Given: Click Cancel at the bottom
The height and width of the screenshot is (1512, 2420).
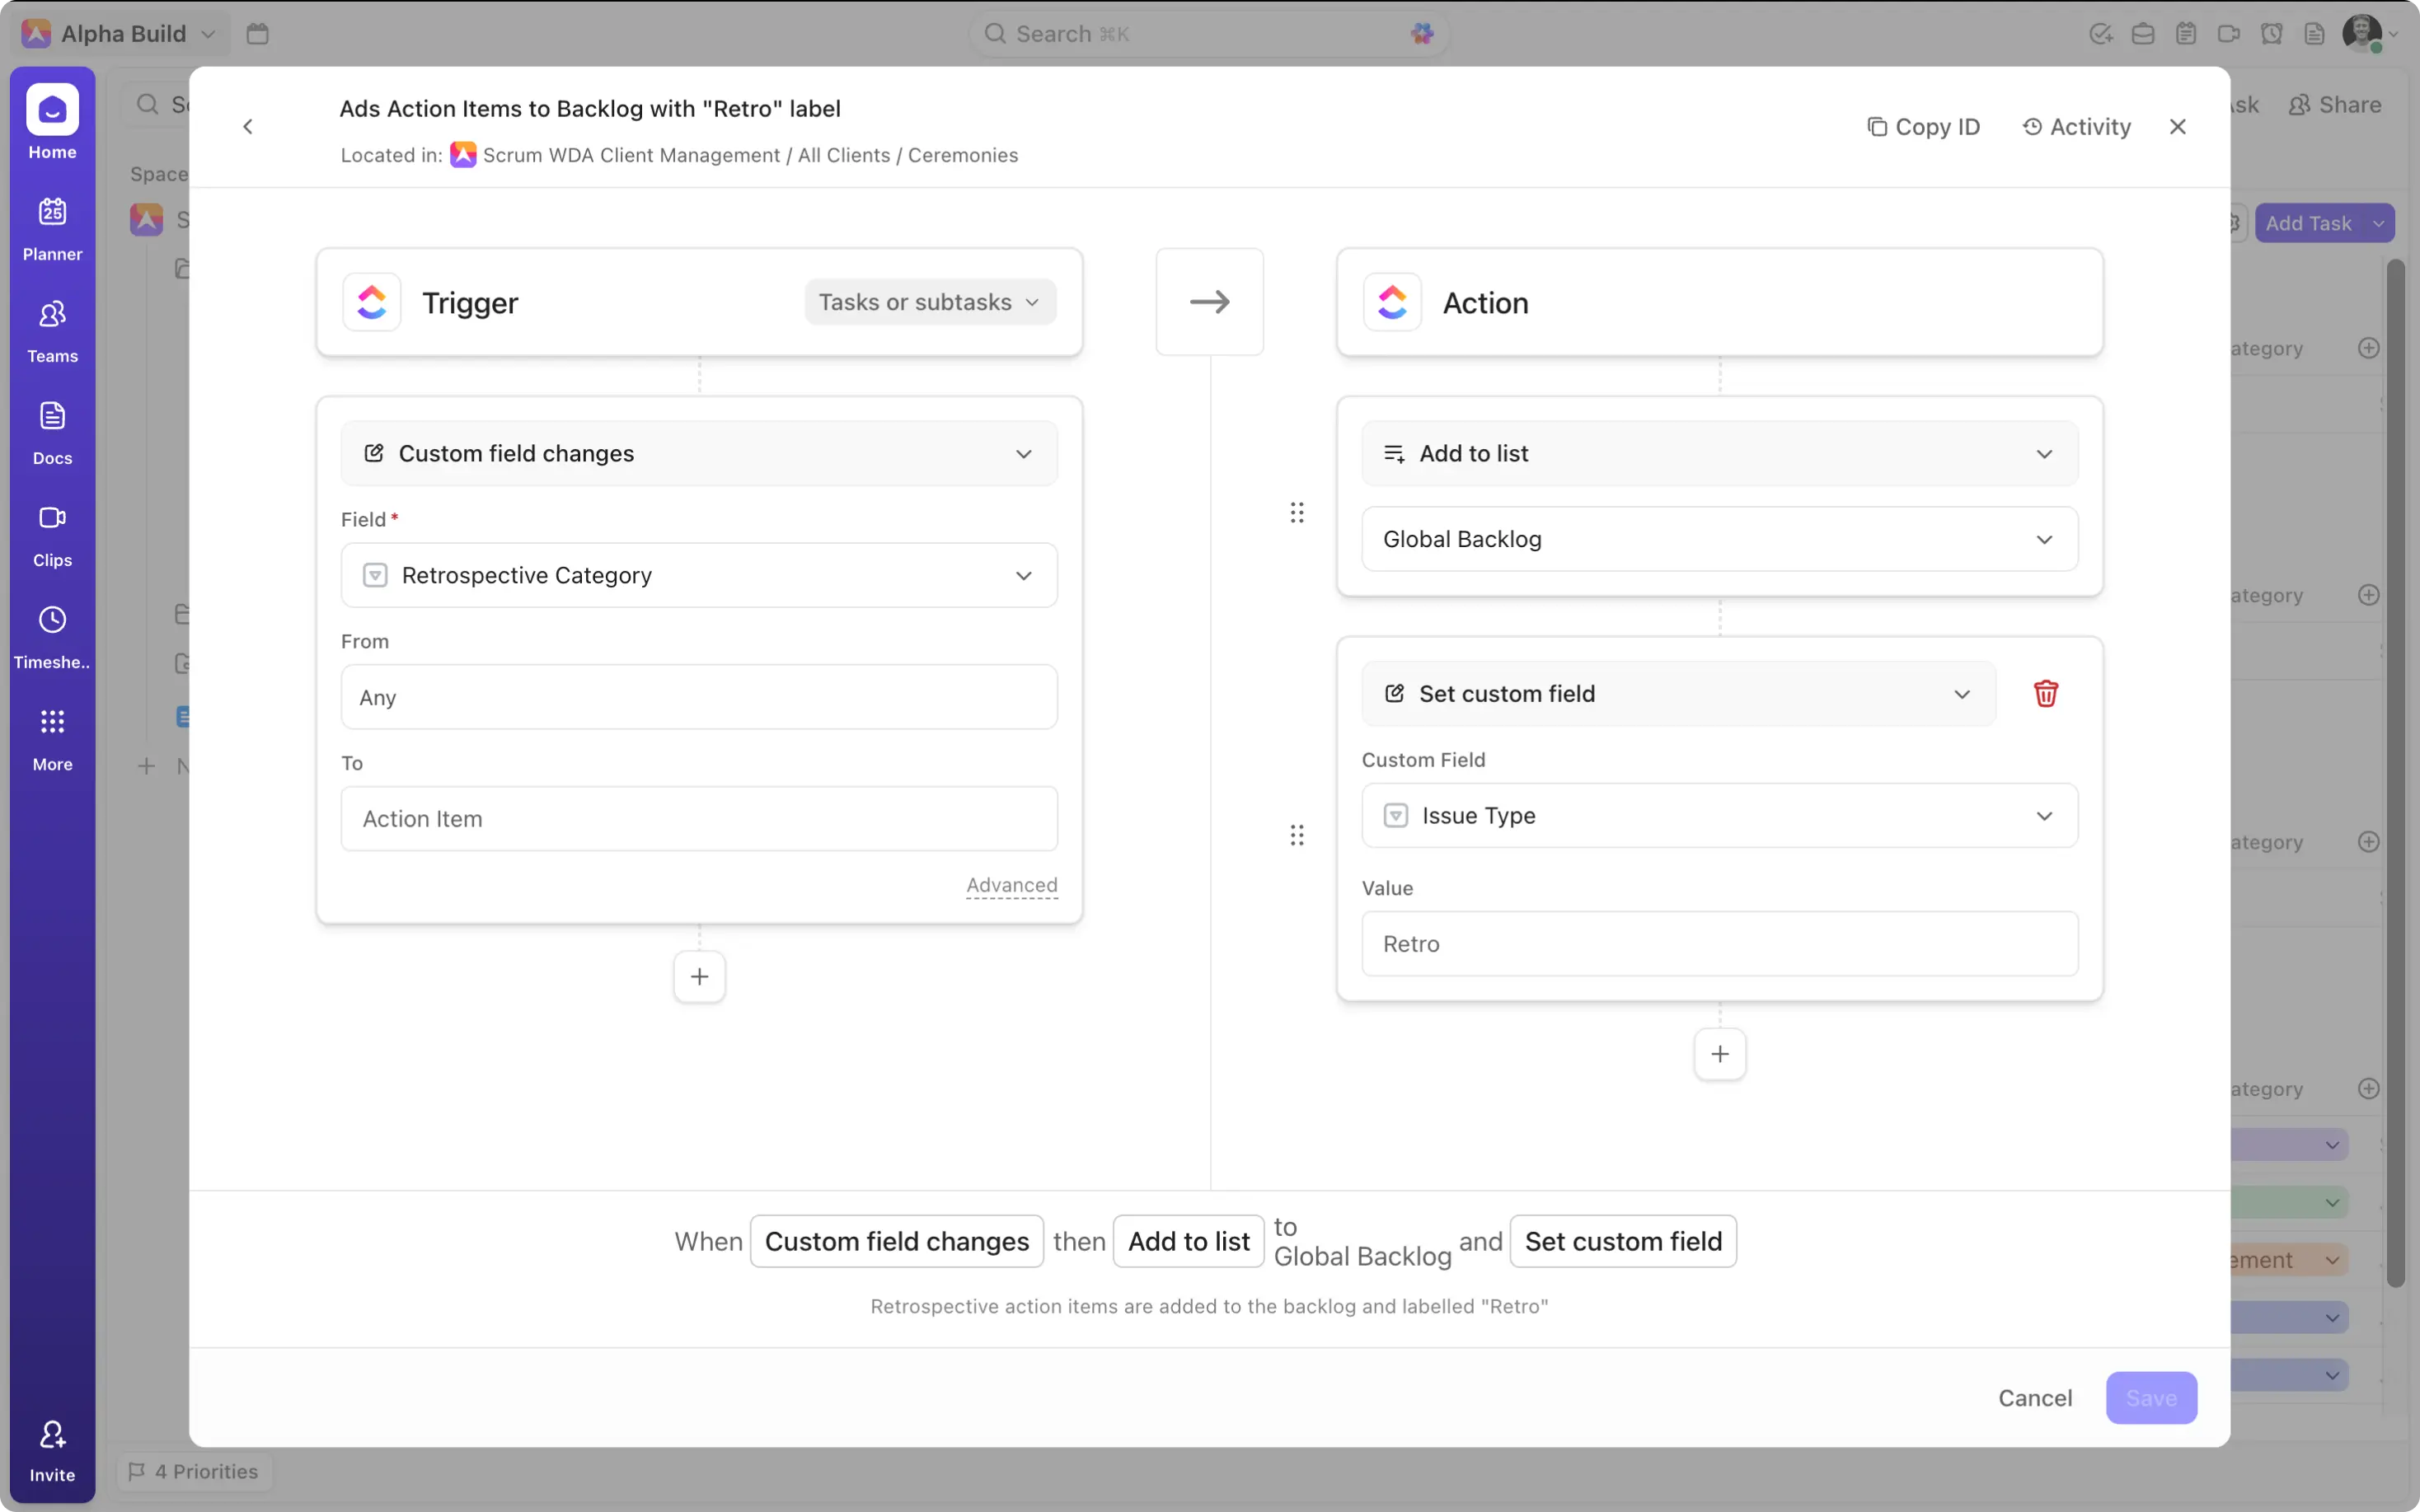Looking at the screenshot, I should 2034,1397.
